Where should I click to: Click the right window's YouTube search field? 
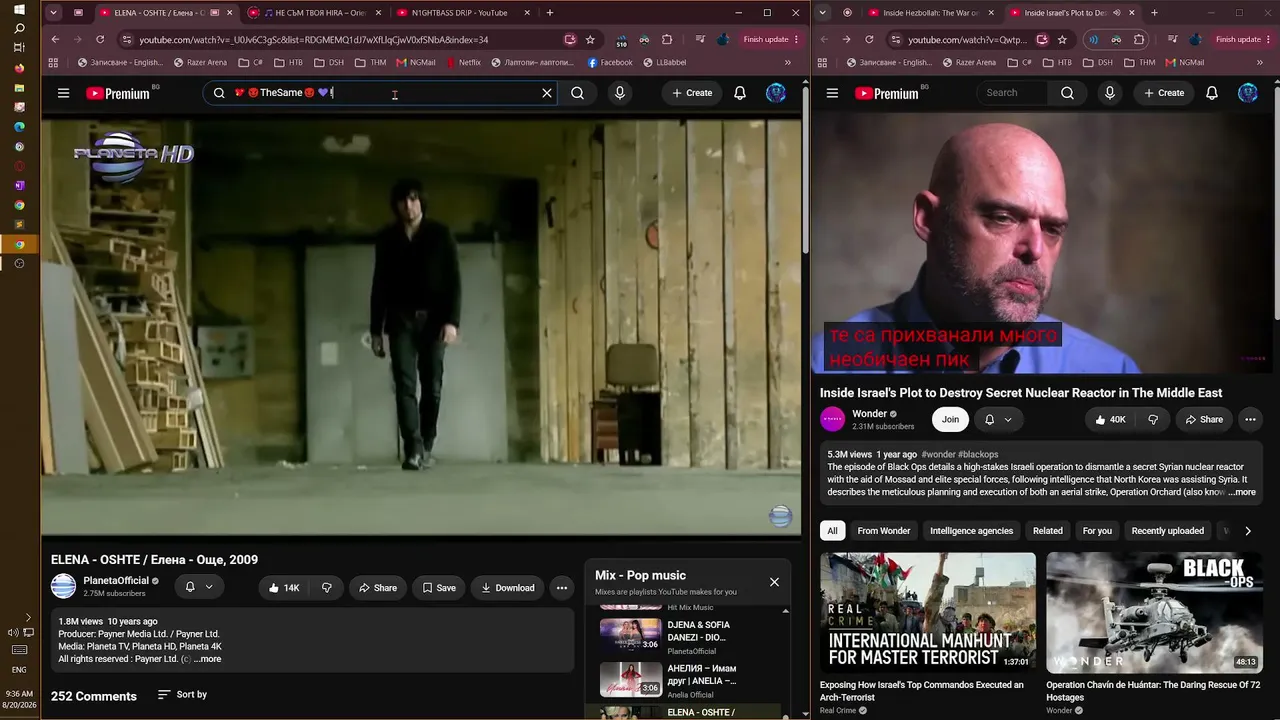click(x=1012, y=93)
